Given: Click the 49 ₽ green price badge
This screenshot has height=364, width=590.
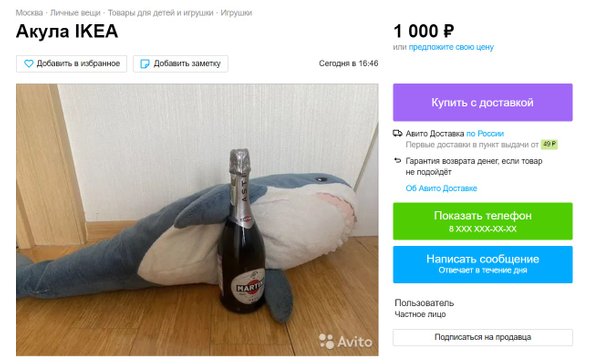Looking at the screenshot, I should coord(549,144).
